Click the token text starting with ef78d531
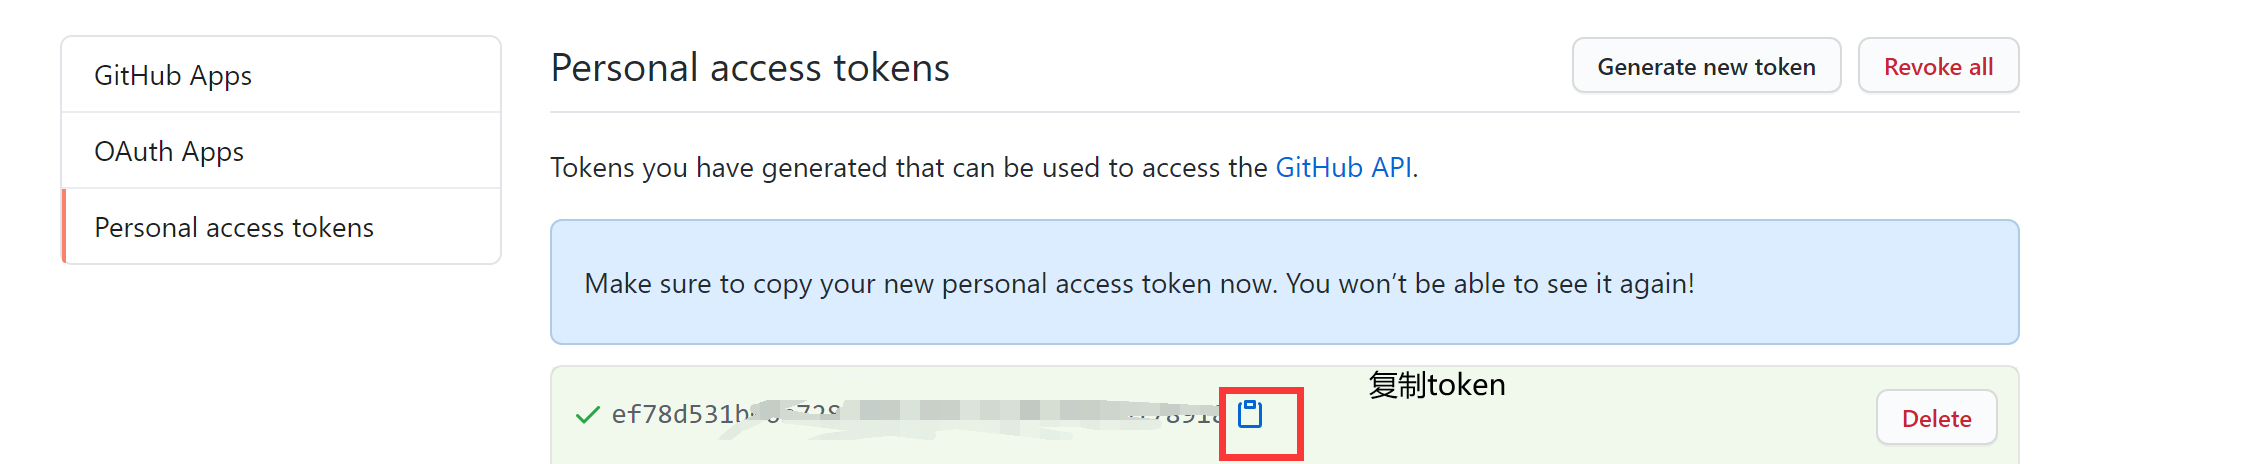The height and width of the screenshot is (464, 2258). tap(680, 415)
